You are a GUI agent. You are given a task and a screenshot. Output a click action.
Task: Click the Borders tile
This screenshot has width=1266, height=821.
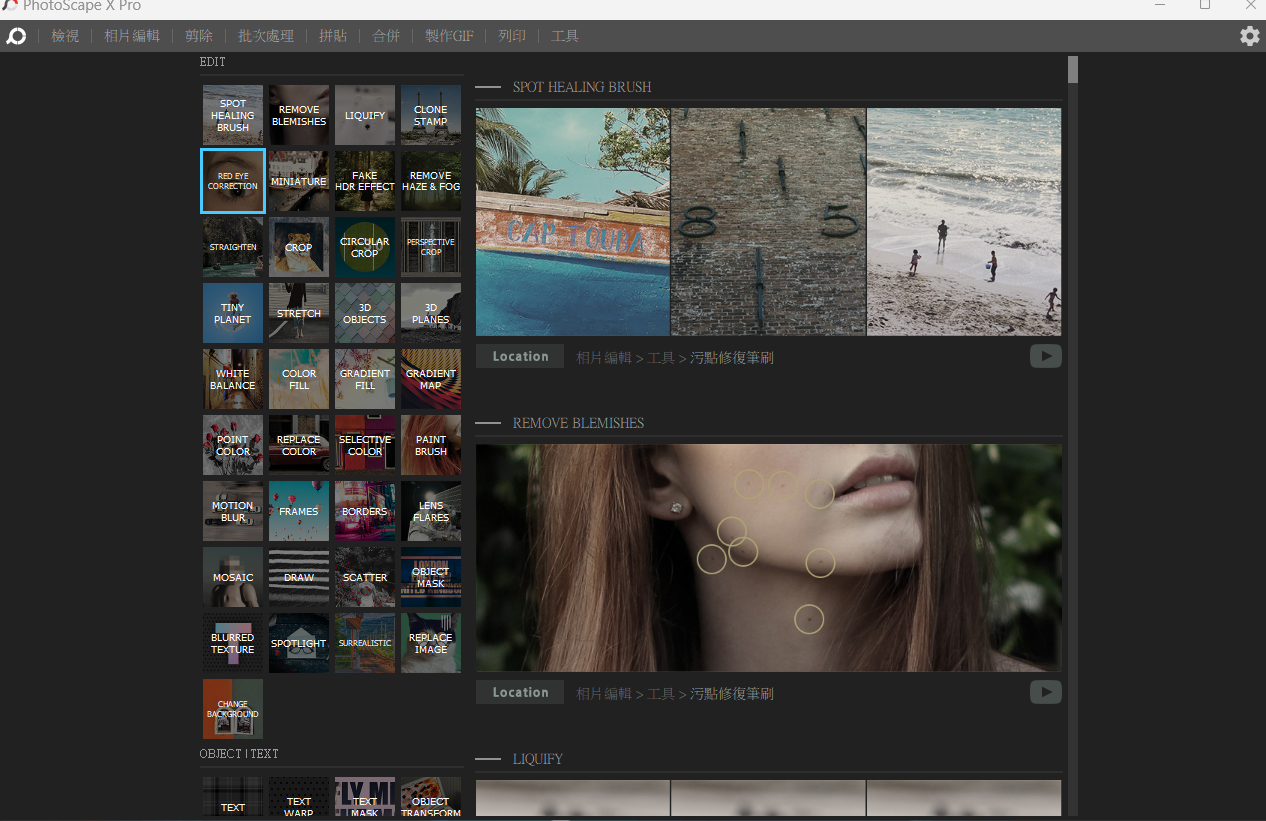point(365,511)
